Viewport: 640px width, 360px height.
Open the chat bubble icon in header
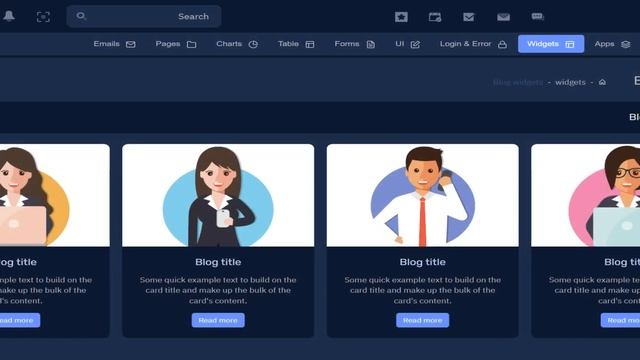point(538,16)
